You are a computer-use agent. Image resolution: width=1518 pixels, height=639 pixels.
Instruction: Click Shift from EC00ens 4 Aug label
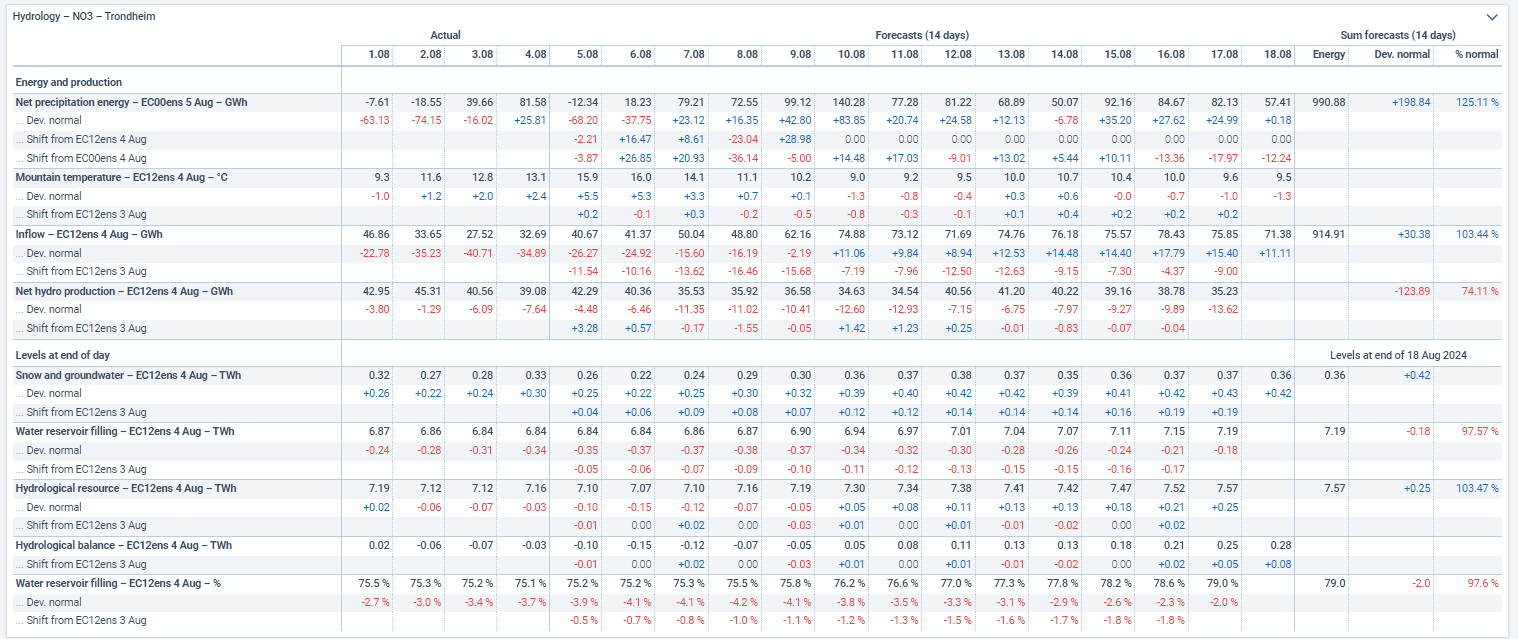coord(87,158)
